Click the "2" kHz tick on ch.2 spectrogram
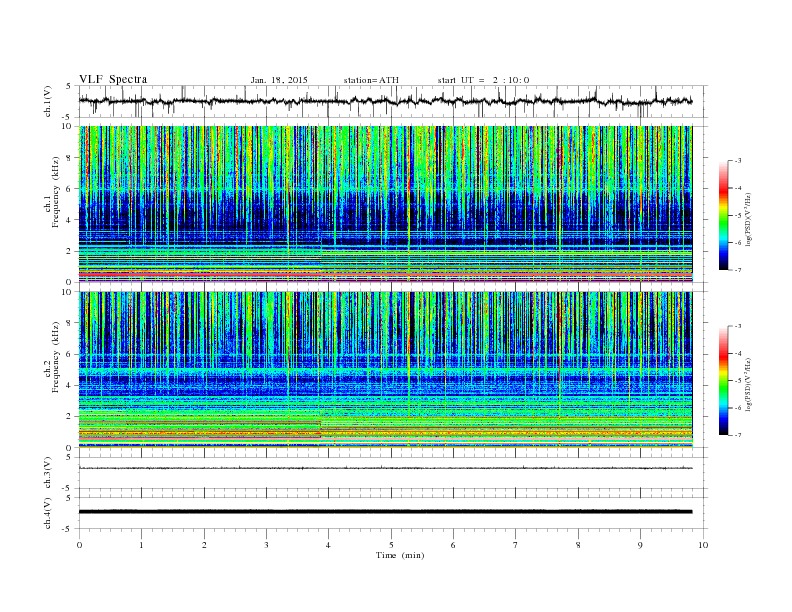Screen dimensions: 792x612 (x=70, y=417)
